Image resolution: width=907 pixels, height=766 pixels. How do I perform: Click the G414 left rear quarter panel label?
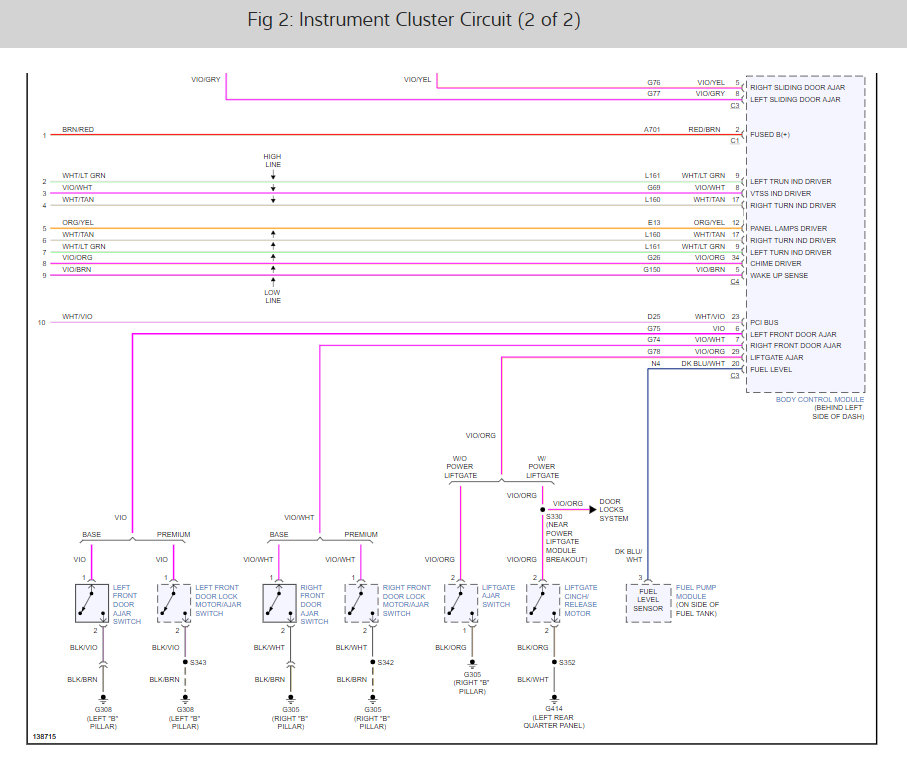coord(554,717)
